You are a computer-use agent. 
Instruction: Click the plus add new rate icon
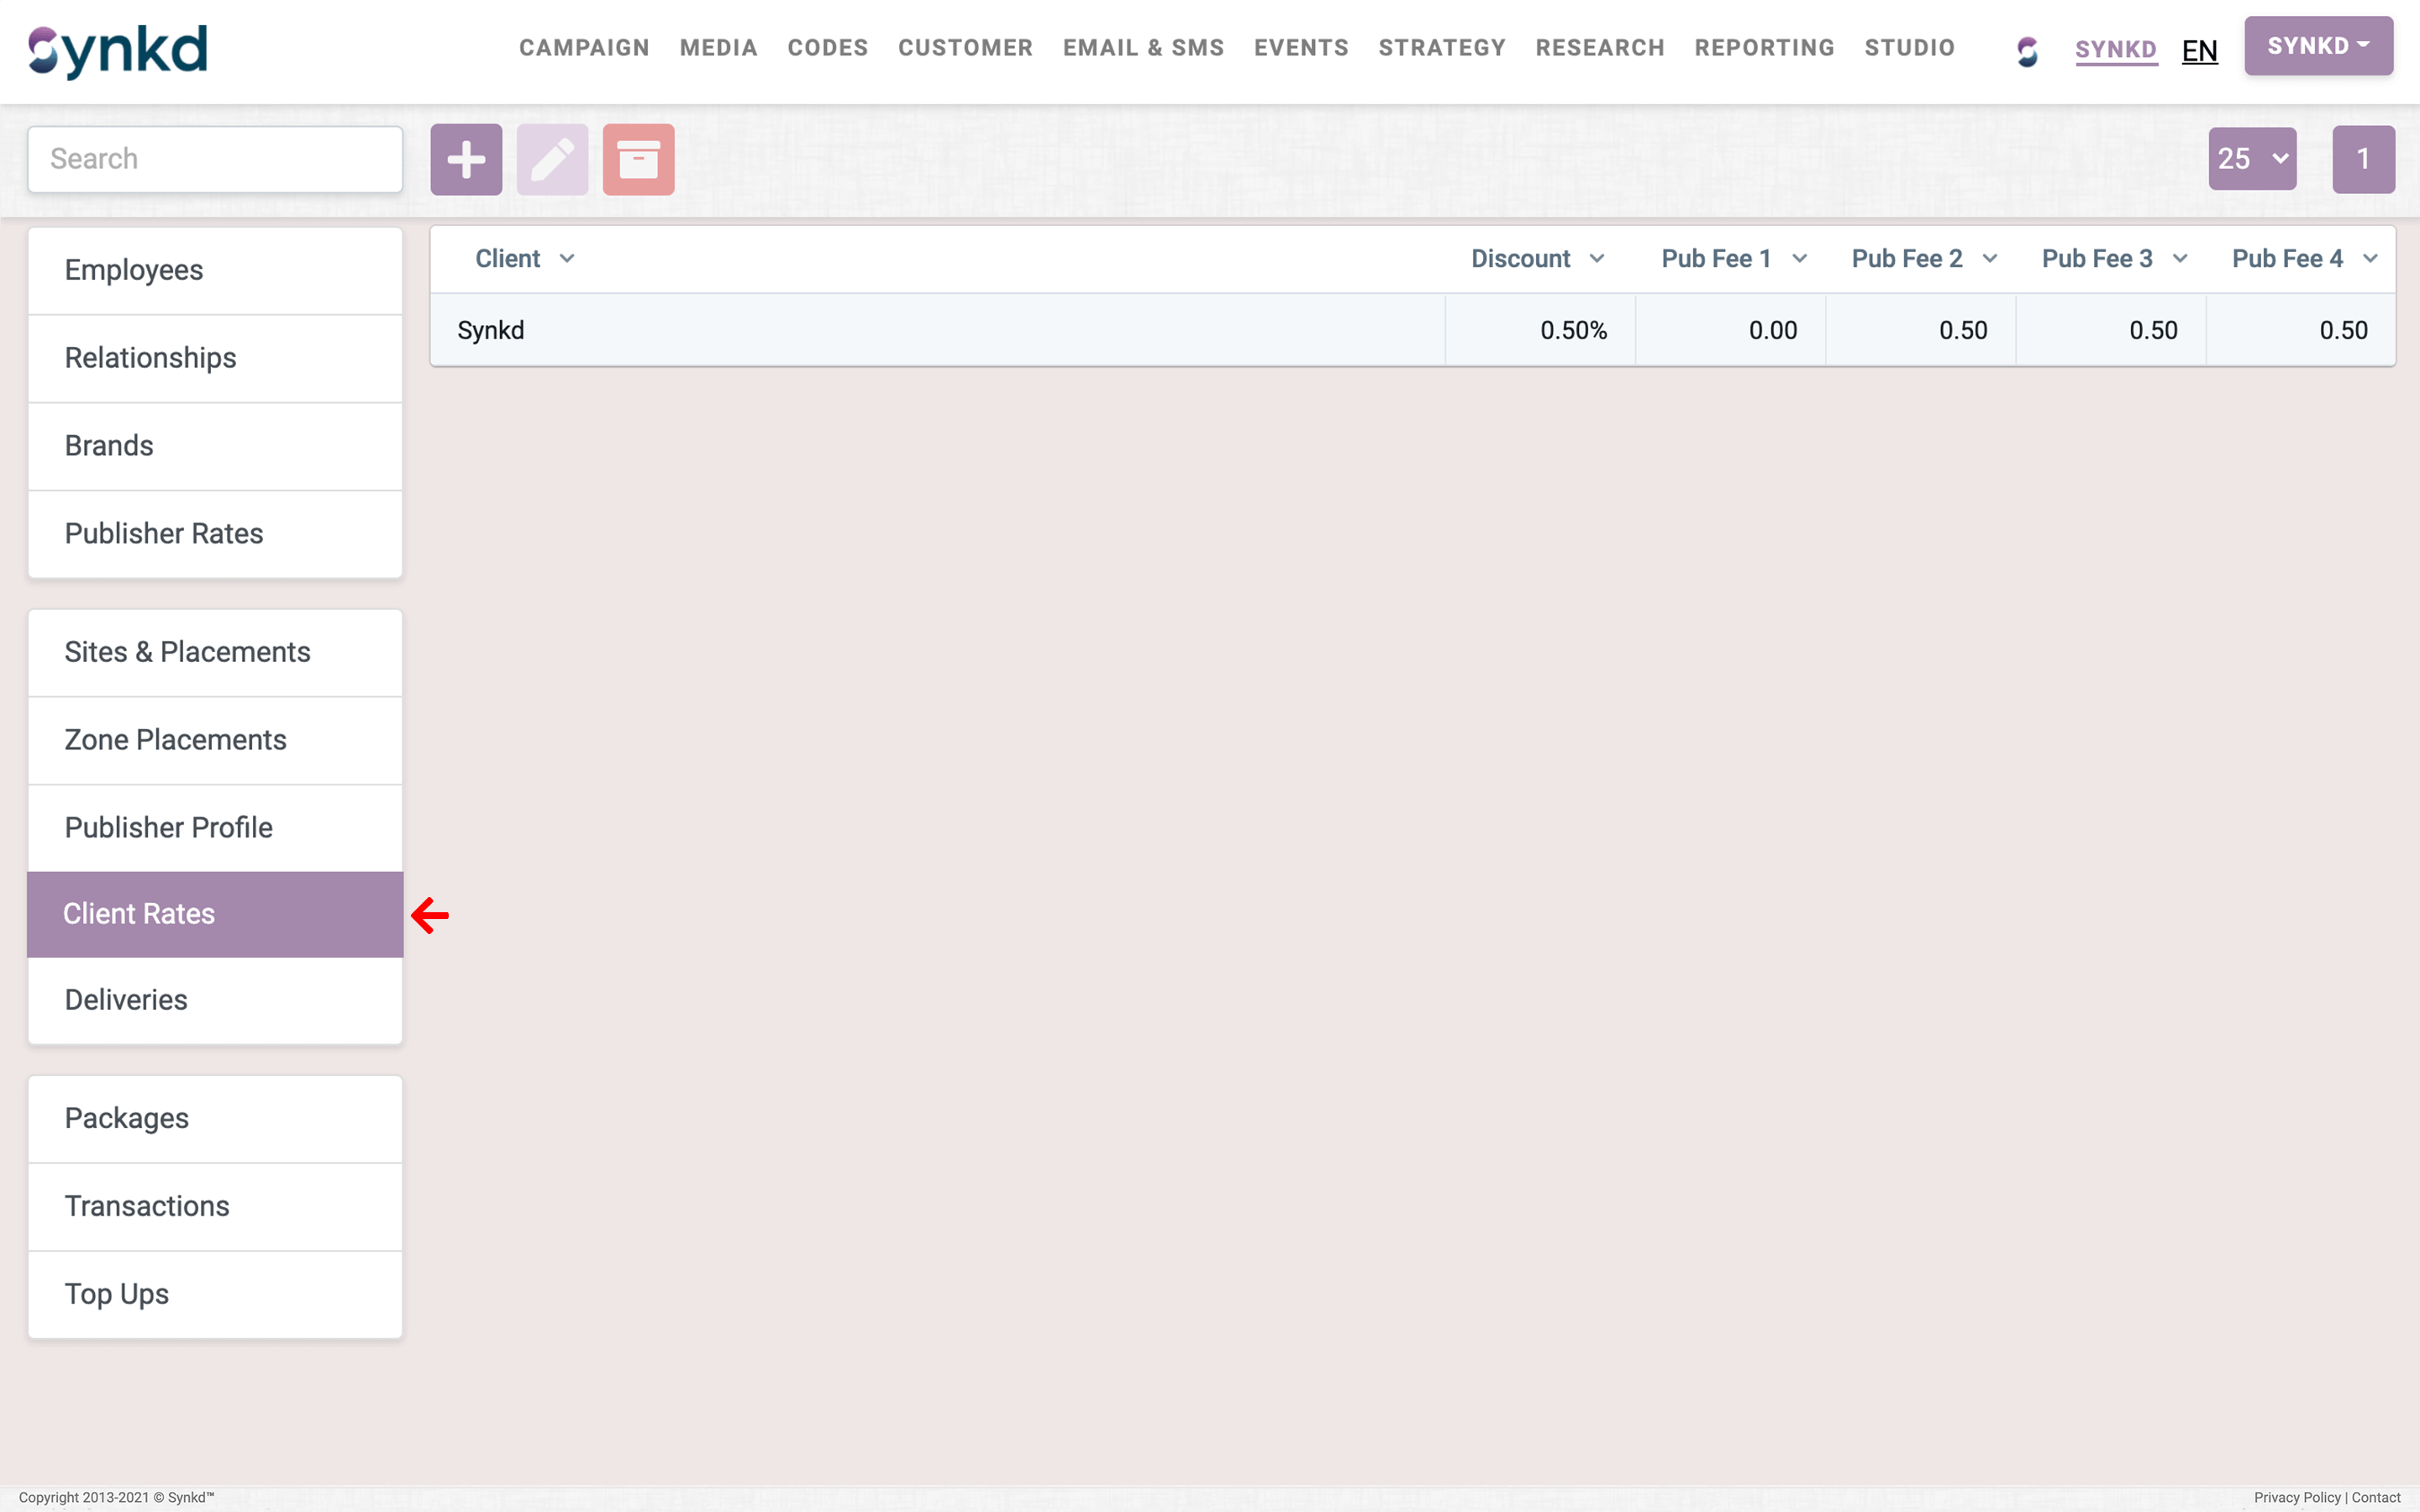(x=466, y=159)
